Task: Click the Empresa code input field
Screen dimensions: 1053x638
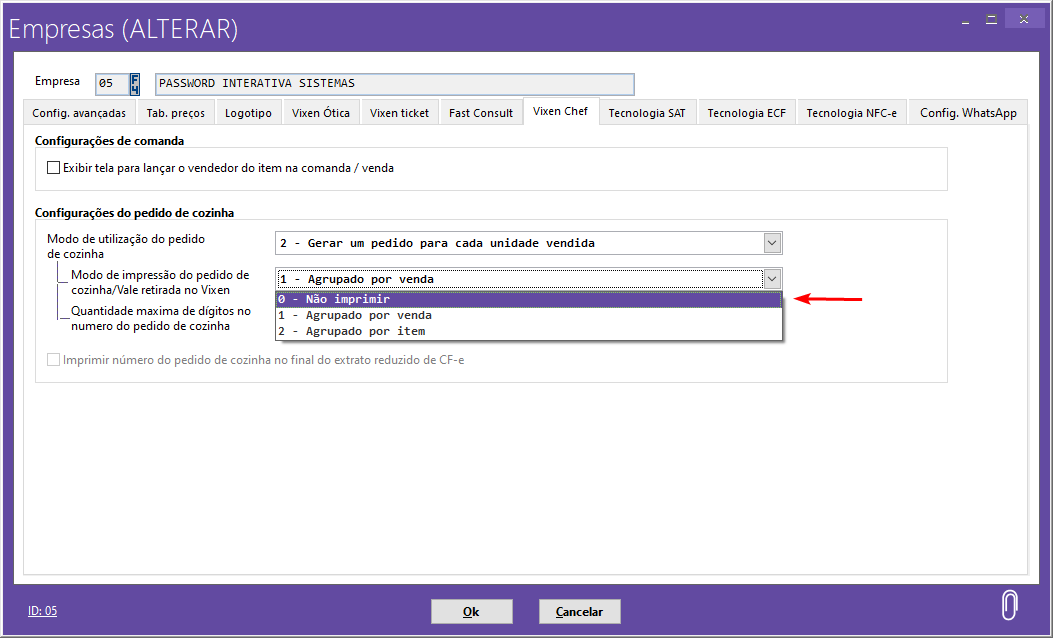Action: coord(110,83)
